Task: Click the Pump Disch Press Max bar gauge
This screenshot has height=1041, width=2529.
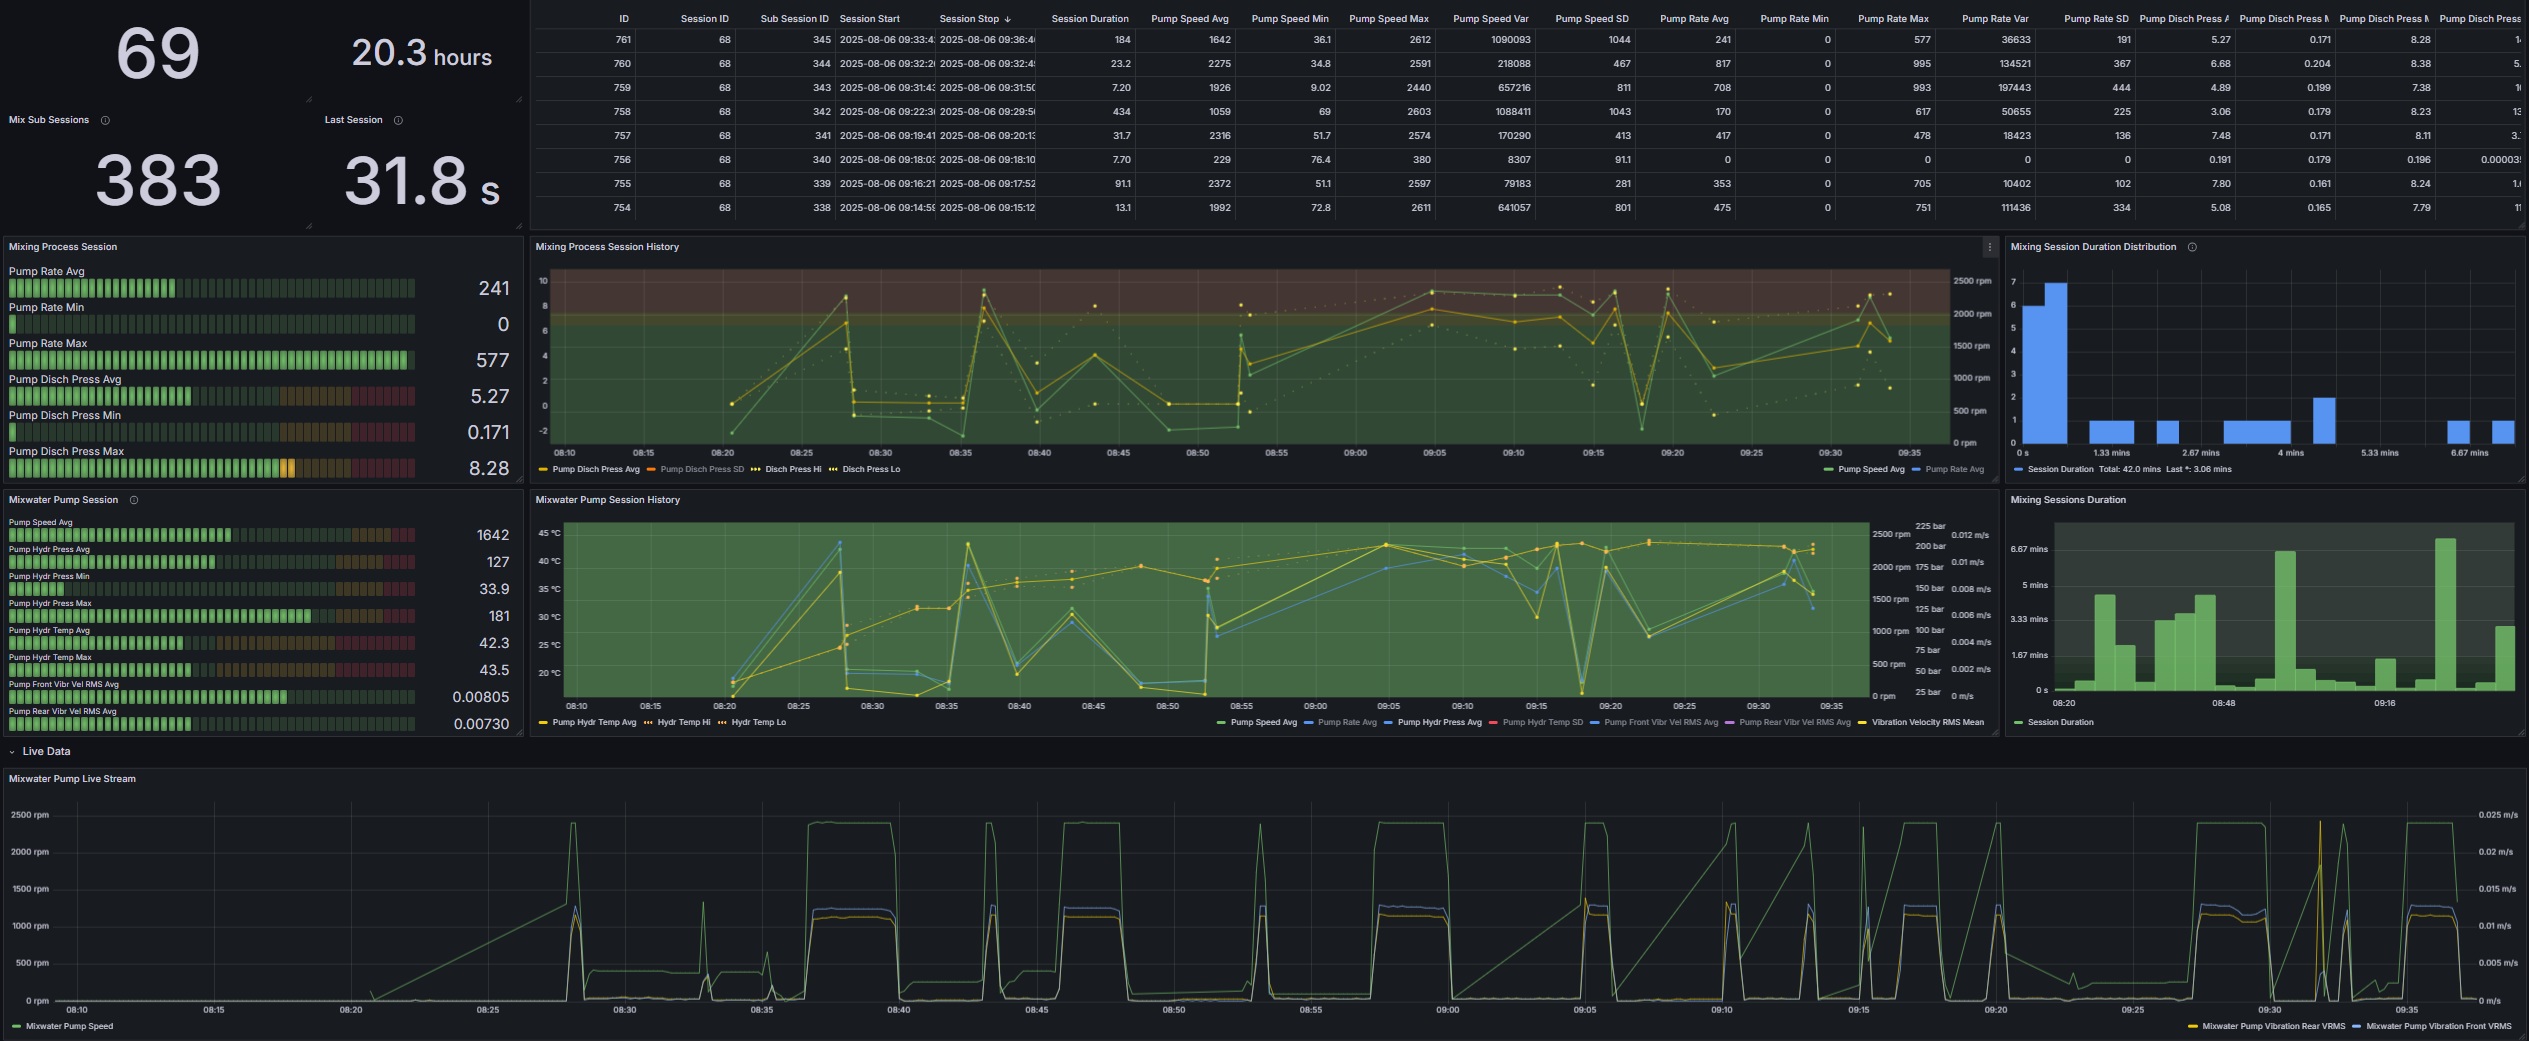Action: (x=211, y=468)
